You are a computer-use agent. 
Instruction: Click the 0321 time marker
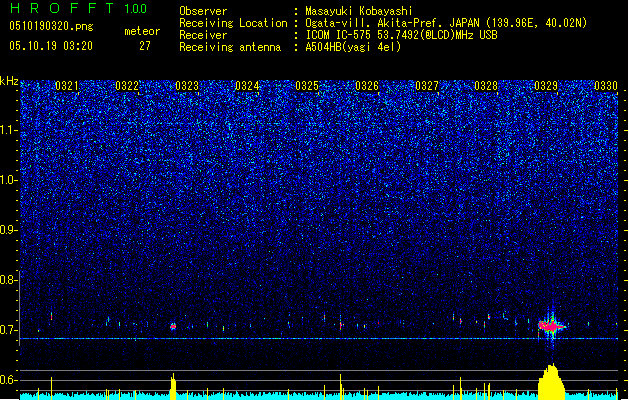click(x=67, y=86)
